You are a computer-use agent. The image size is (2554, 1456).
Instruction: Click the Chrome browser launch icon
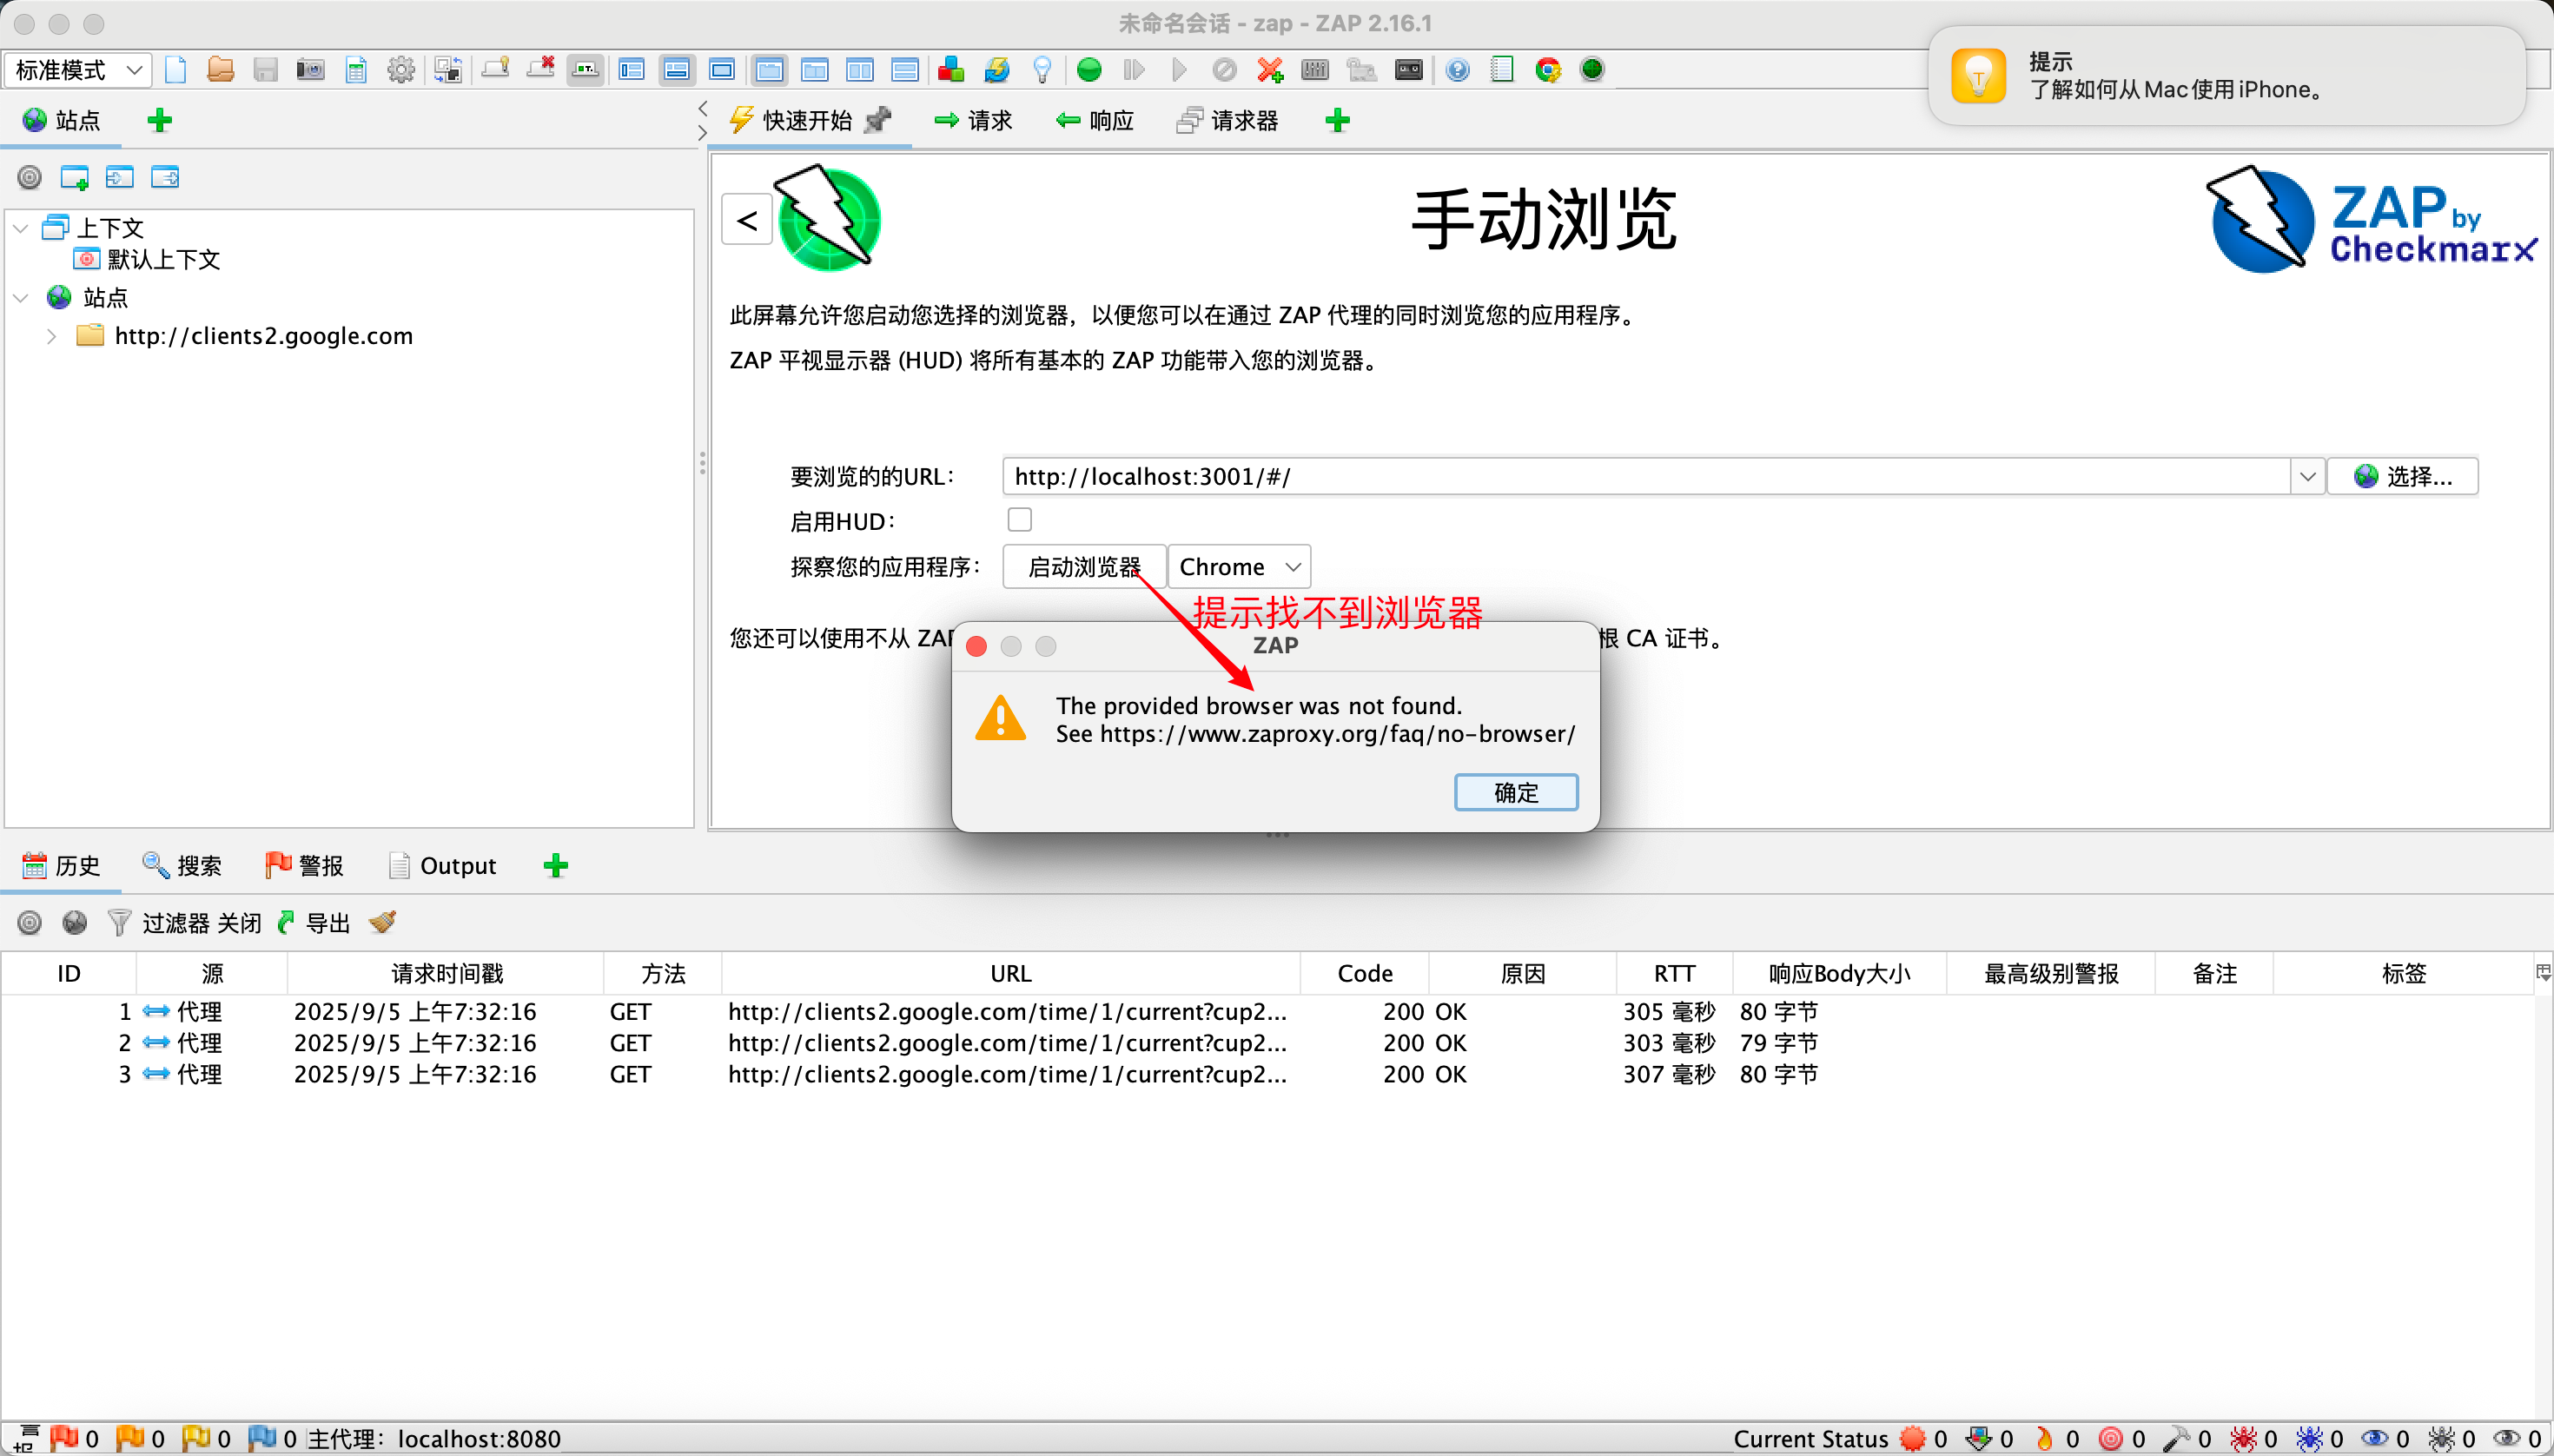point(1548,70)
